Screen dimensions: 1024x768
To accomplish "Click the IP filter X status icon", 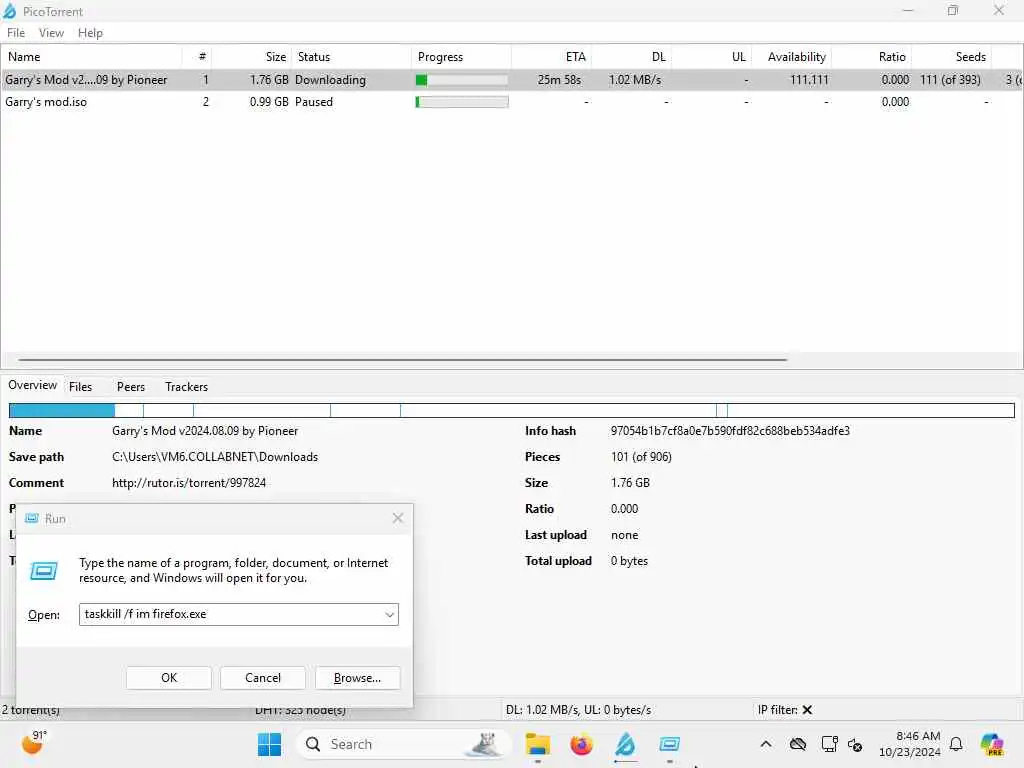I will (x=807, y=710).
